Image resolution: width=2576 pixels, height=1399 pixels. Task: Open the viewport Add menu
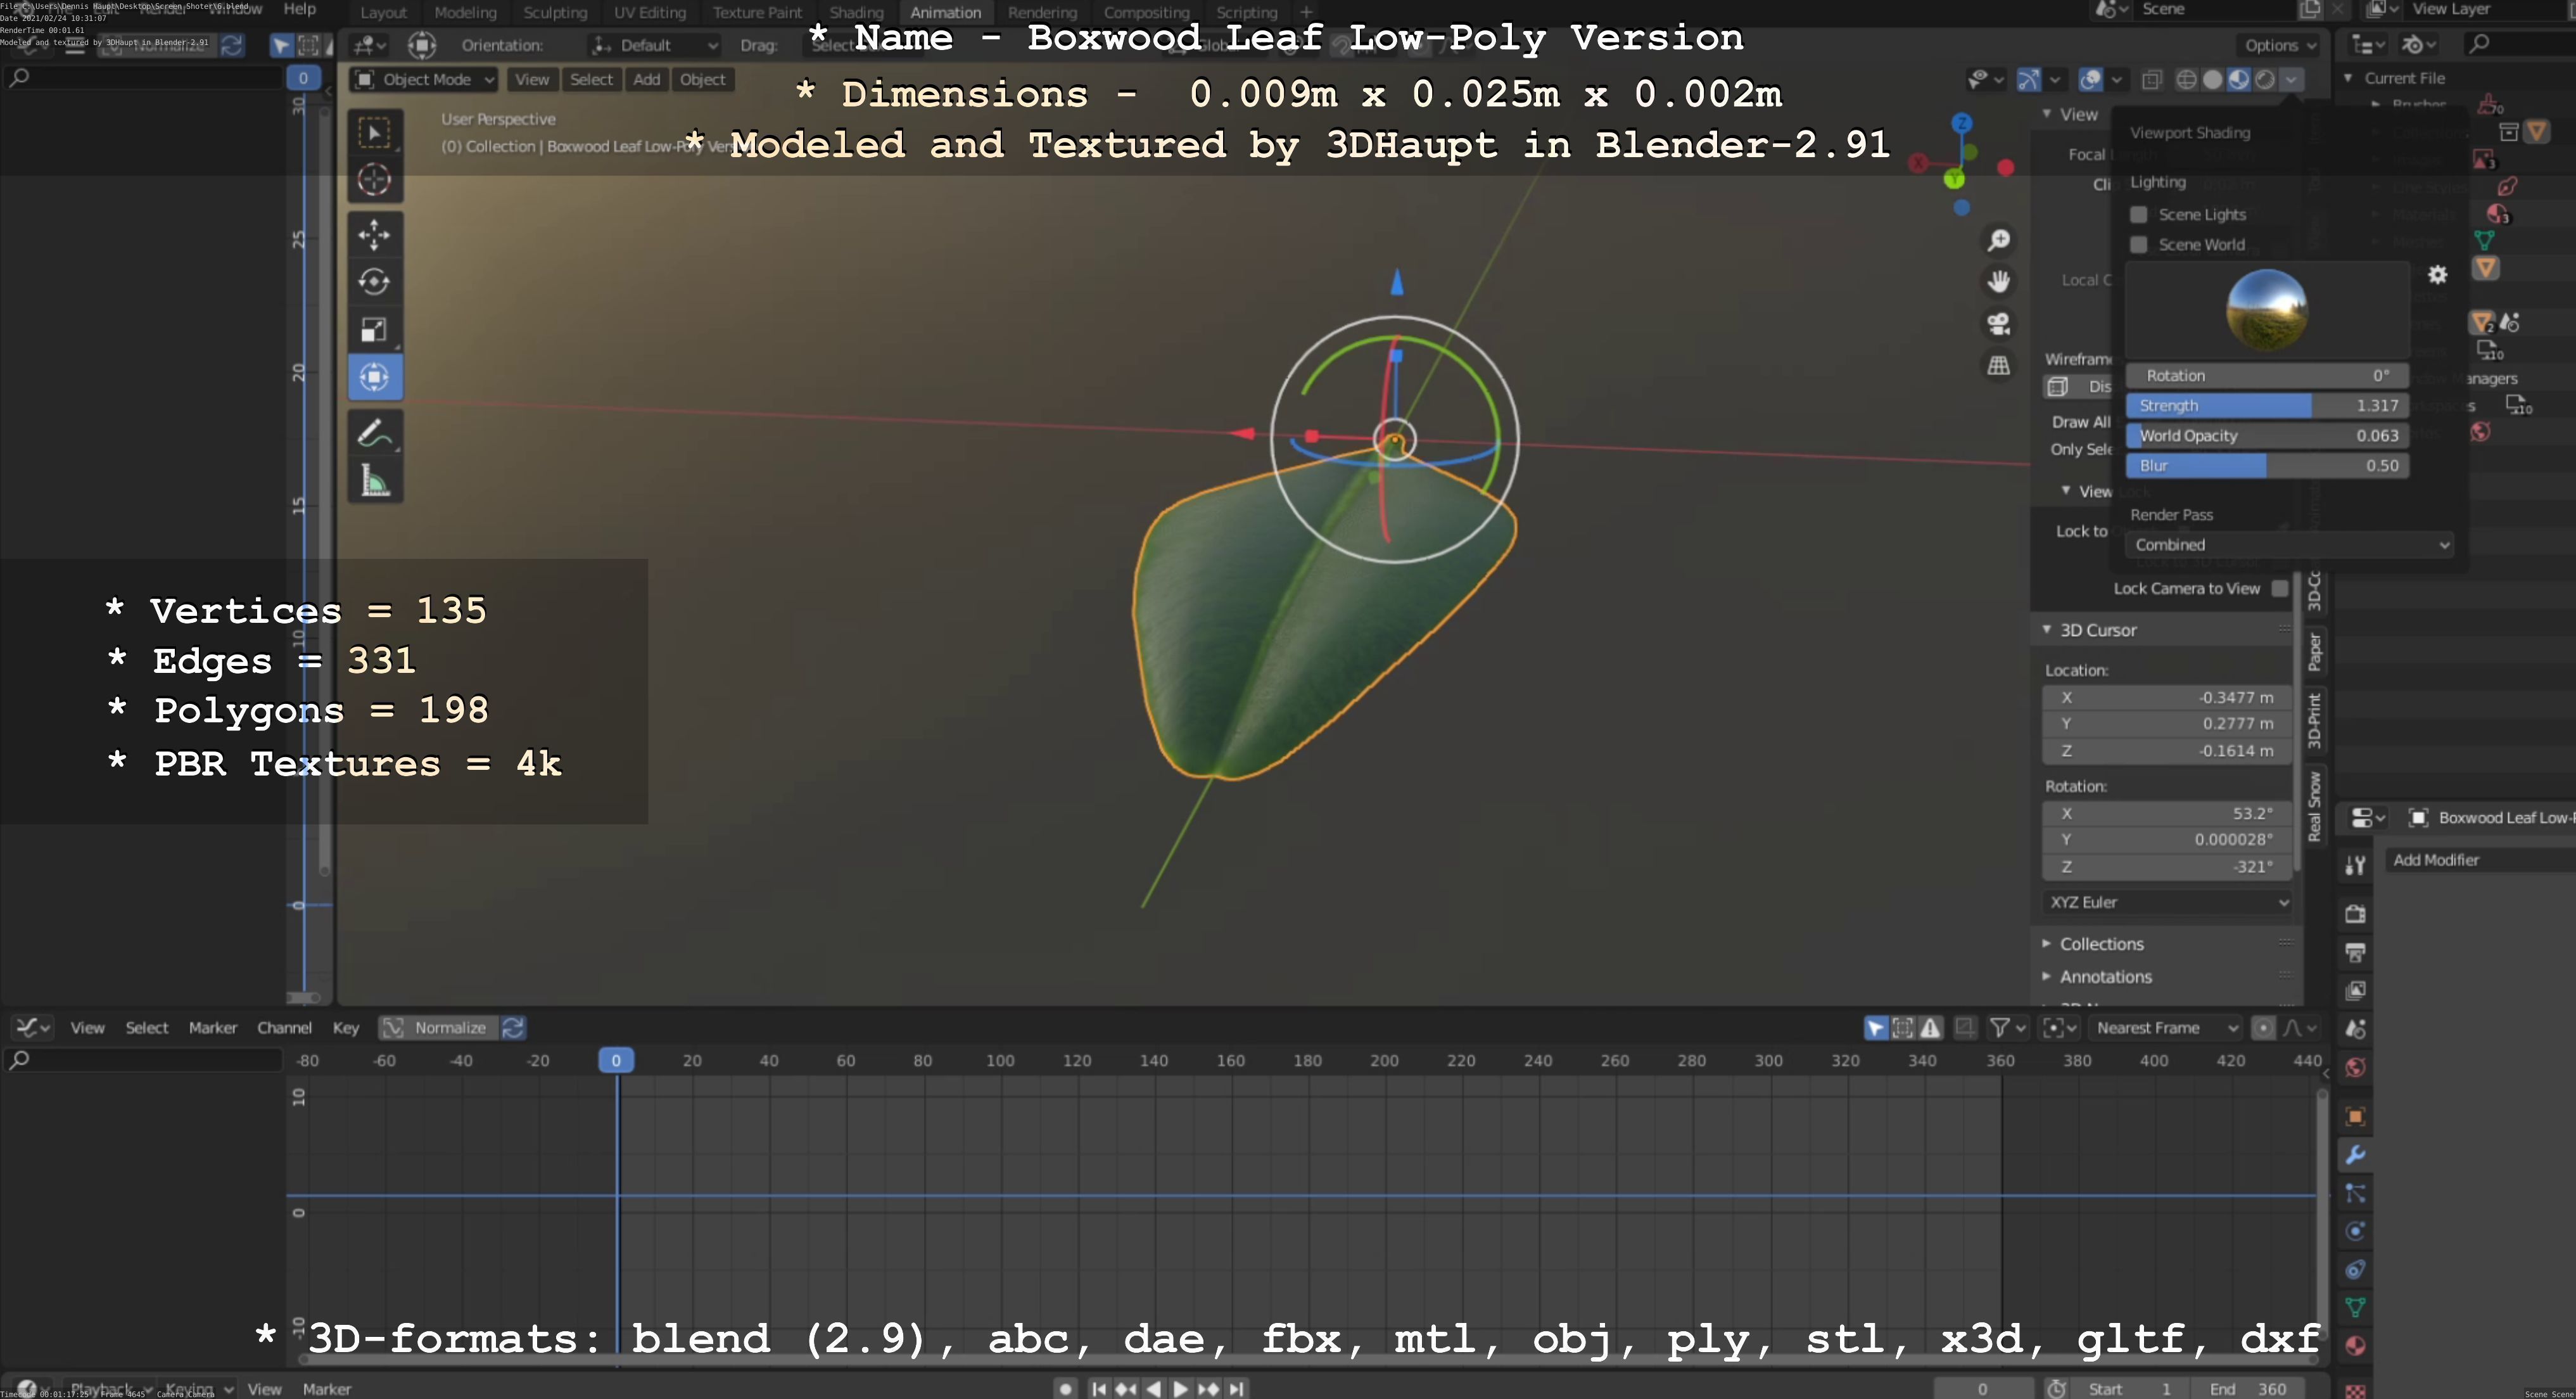tap(646, 80)
